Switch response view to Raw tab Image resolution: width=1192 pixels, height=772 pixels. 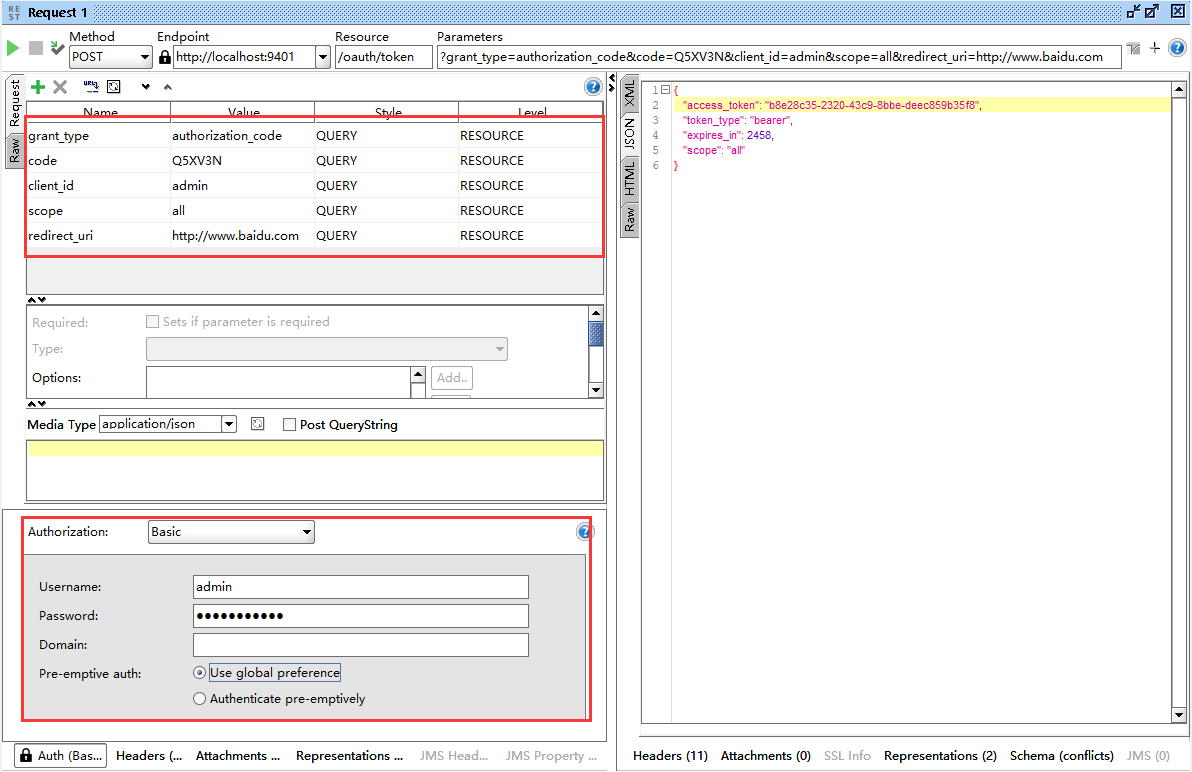[629, 220]
